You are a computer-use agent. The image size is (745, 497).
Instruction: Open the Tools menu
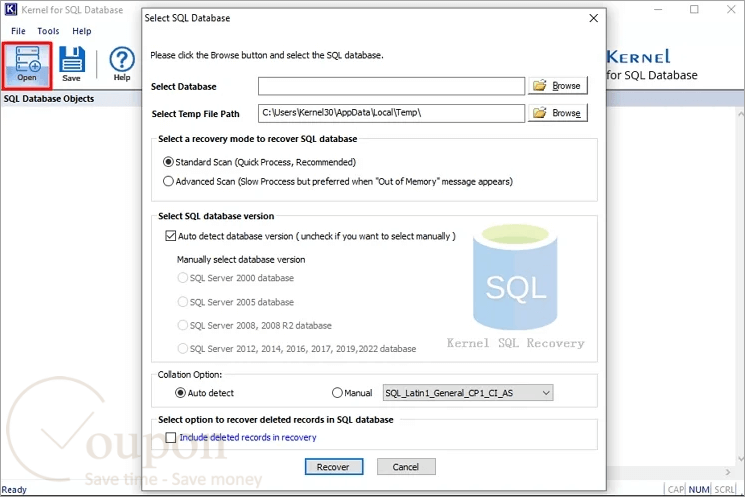(48, 31)
